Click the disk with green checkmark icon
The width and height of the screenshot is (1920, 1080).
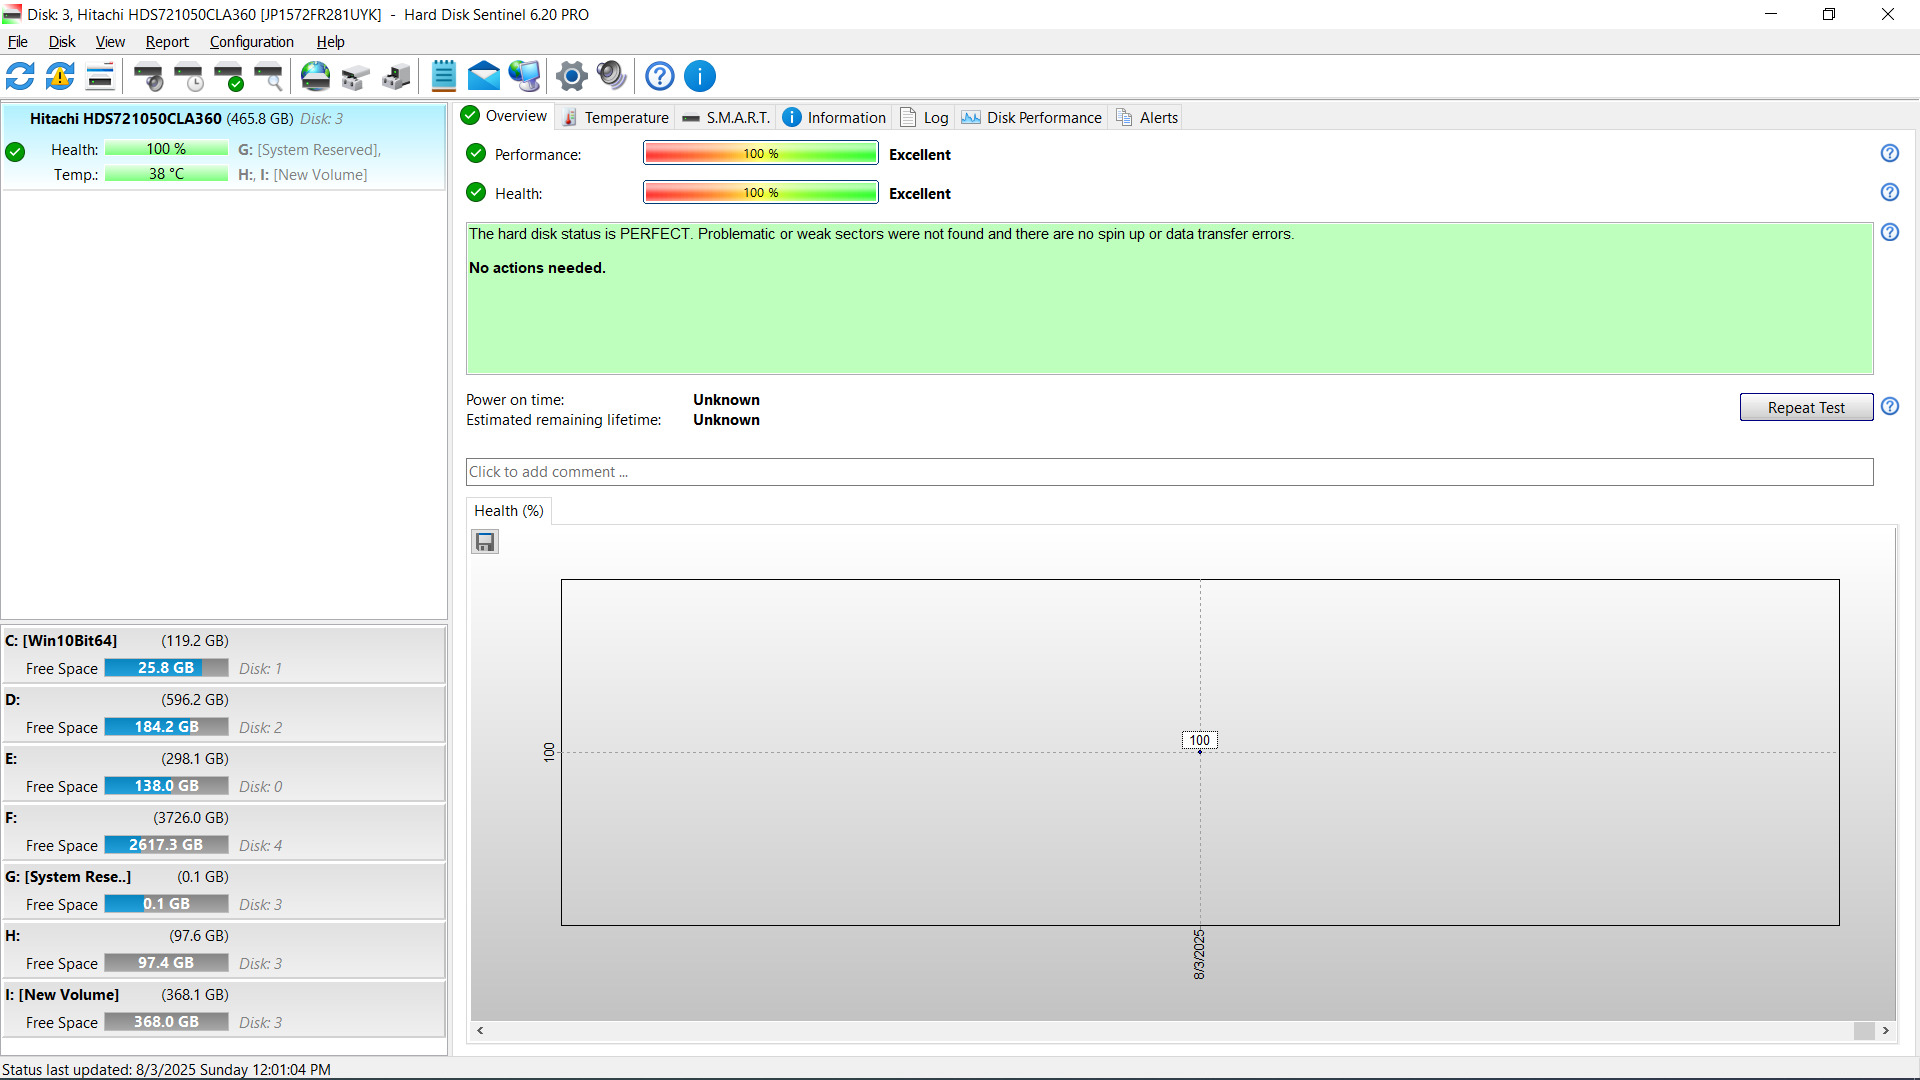[229, 76]
